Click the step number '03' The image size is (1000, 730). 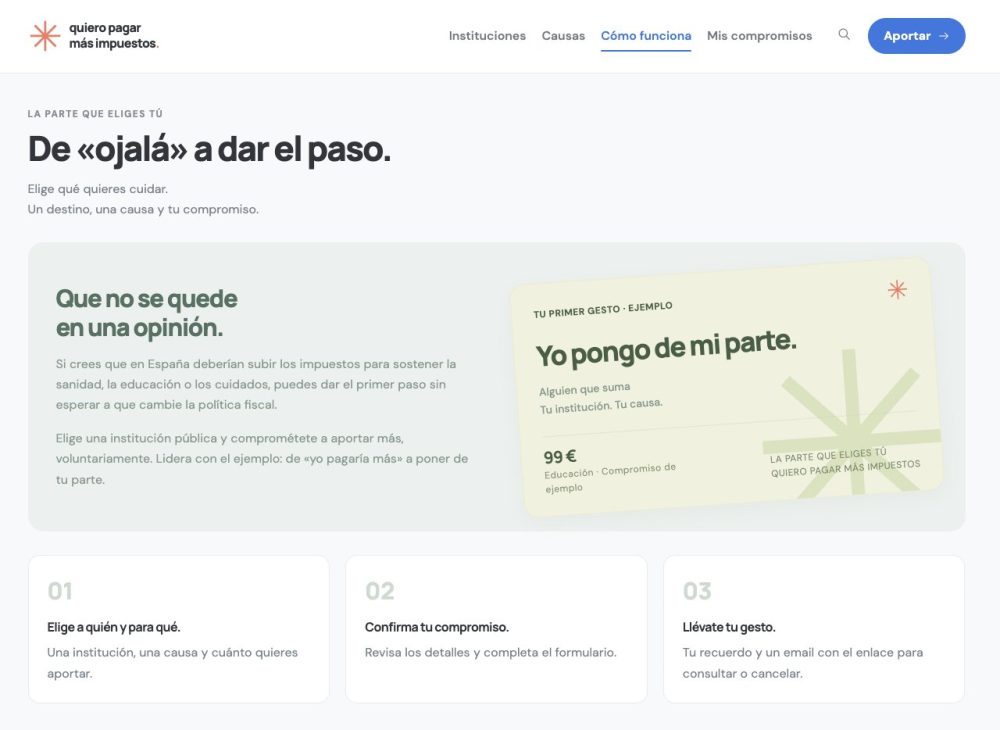[x=697, y=591]
